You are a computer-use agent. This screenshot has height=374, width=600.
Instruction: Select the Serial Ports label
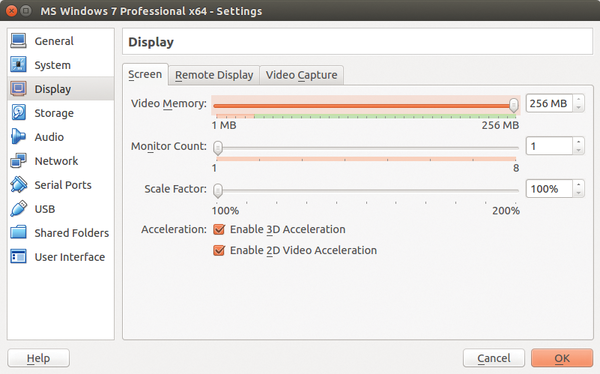[63, 185]
